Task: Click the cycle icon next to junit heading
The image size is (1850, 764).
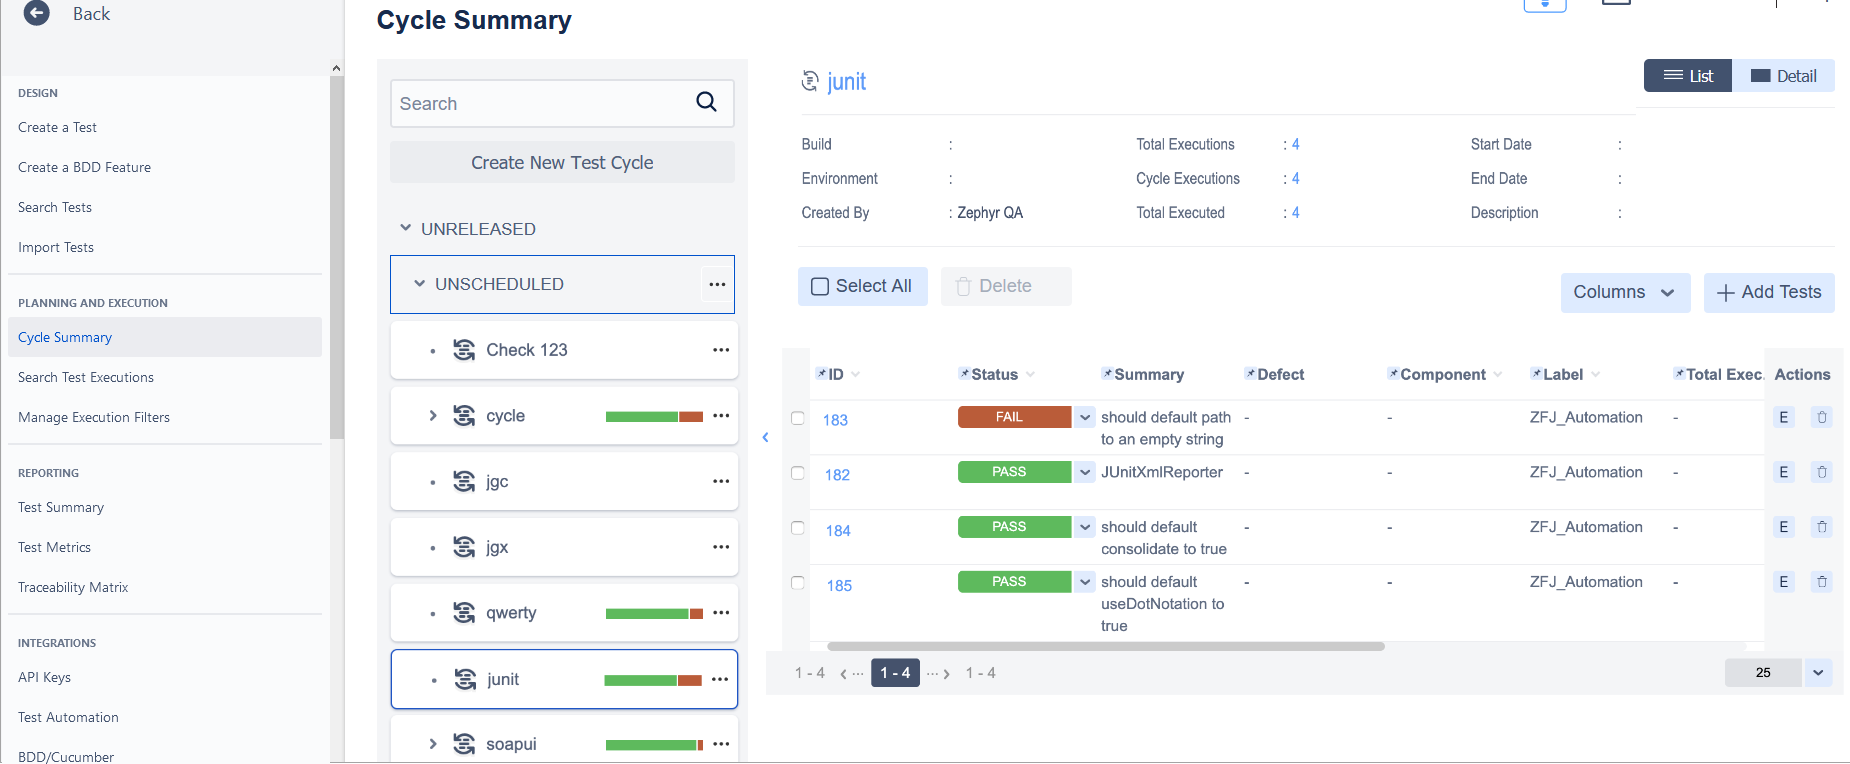Action: pos(810,81)
